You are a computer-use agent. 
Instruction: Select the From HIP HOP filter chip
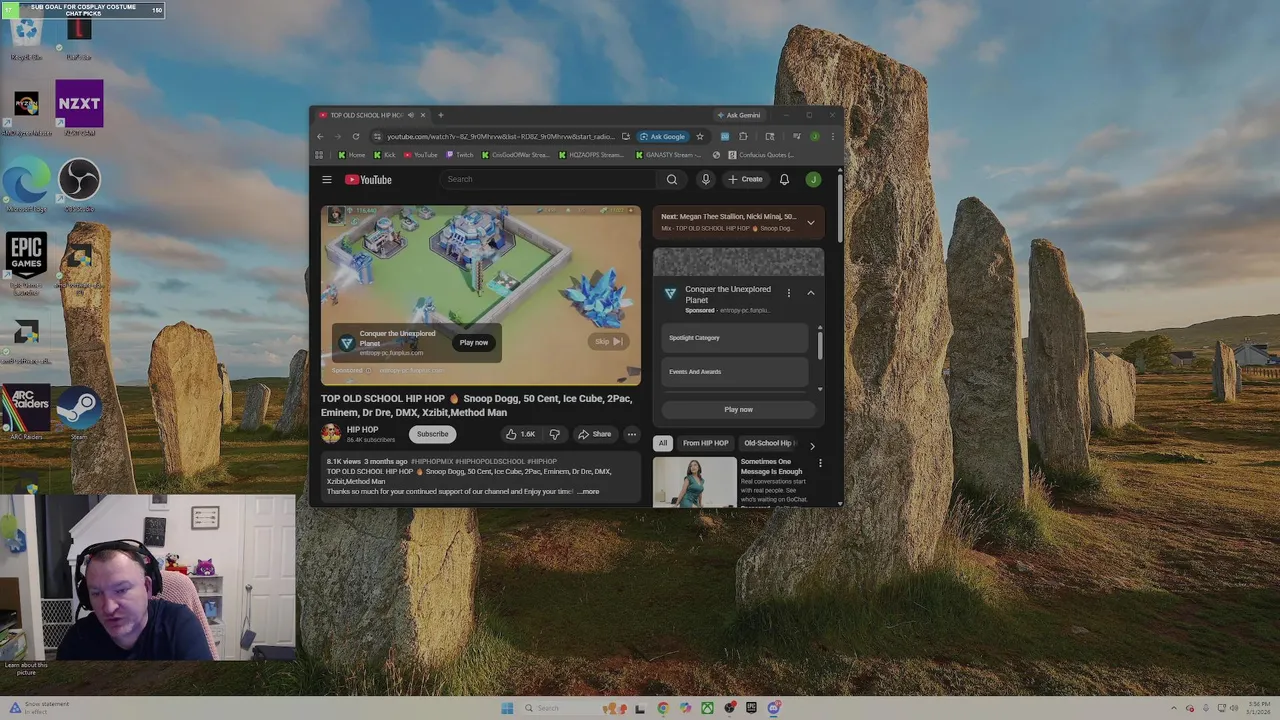(x=706, y=443)
